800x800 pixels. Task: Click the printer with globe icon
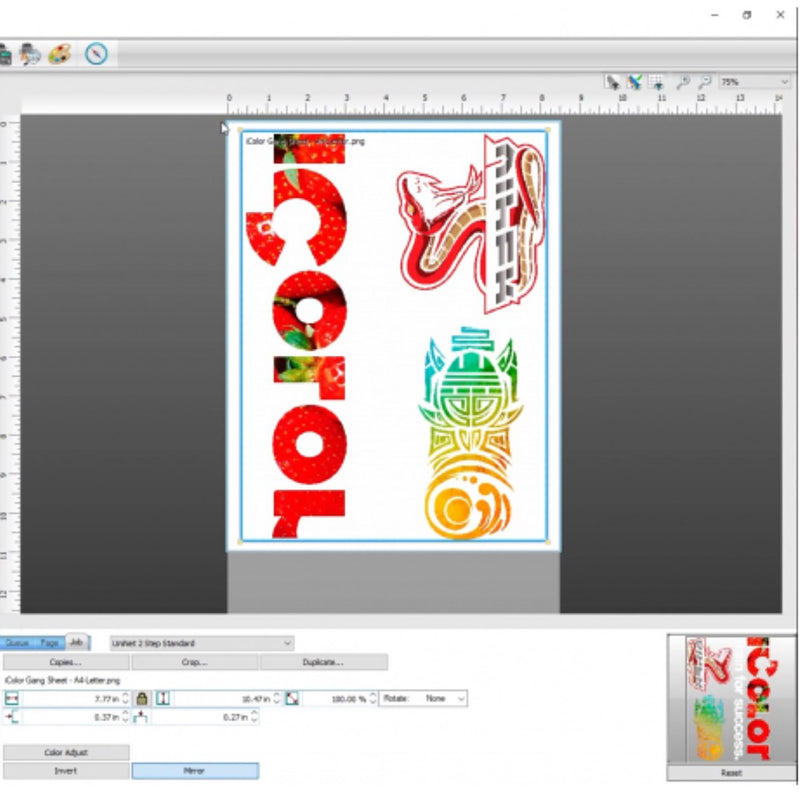pos(30,53)
